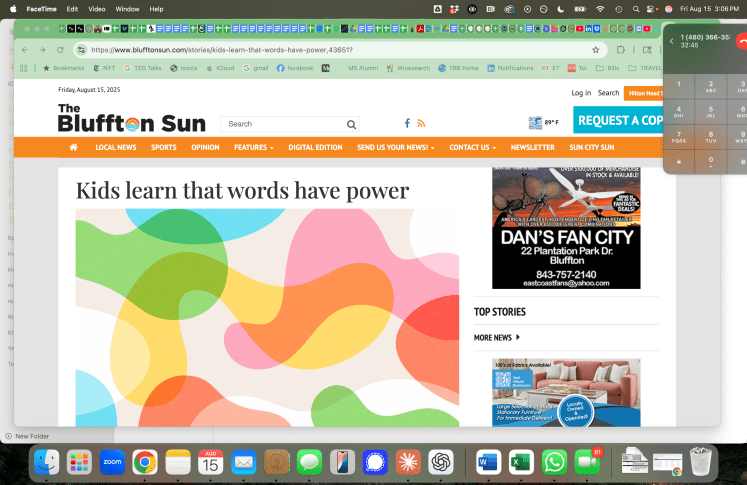Viewport: 747px width, 485px height.
Task: Expand the Features dropdown menu
Action: pos(253,147)
